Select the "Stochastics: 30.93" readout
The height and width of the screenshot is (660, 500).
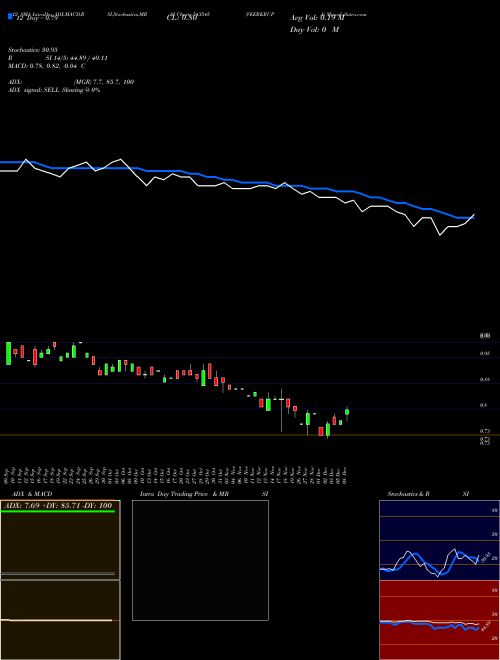pos(33,50)
